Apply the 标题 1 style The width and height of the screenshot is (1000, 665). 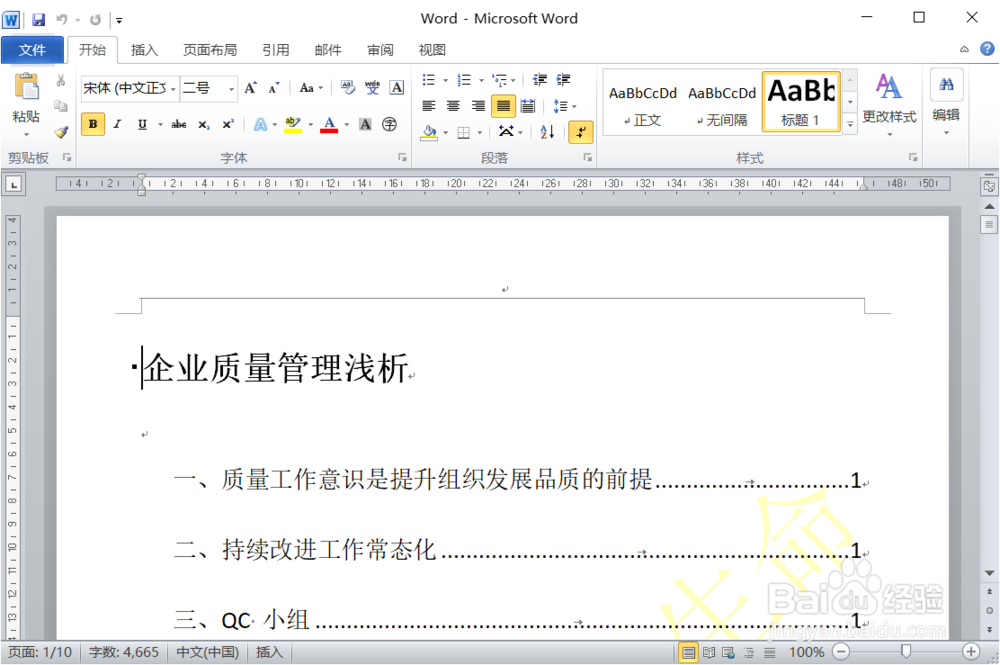pyautogui.click(x=802, y=100)
